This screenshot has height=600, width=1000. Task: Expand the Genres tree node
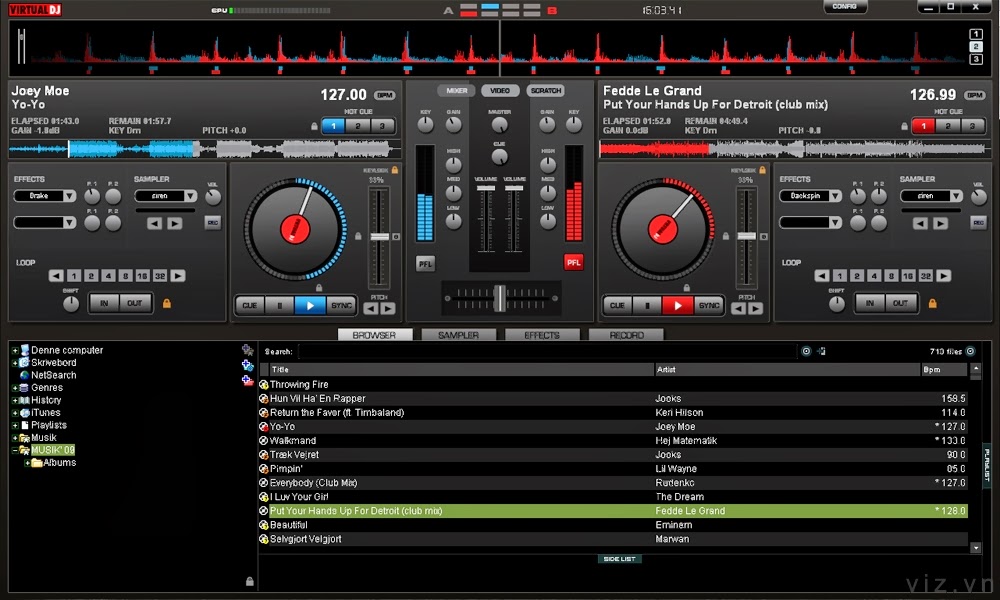[15, 388]
